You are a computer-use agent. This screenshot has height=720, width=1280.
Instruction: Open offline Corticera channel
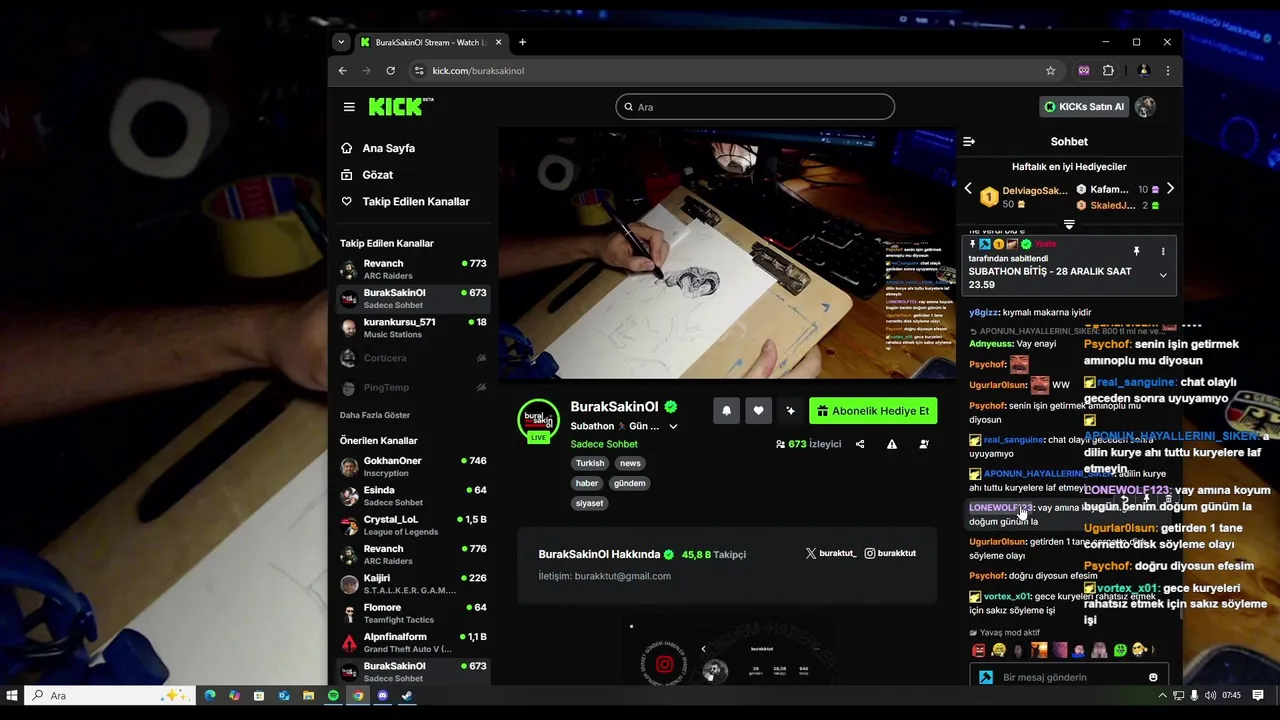pyautogui.click(x=413, y=358)
